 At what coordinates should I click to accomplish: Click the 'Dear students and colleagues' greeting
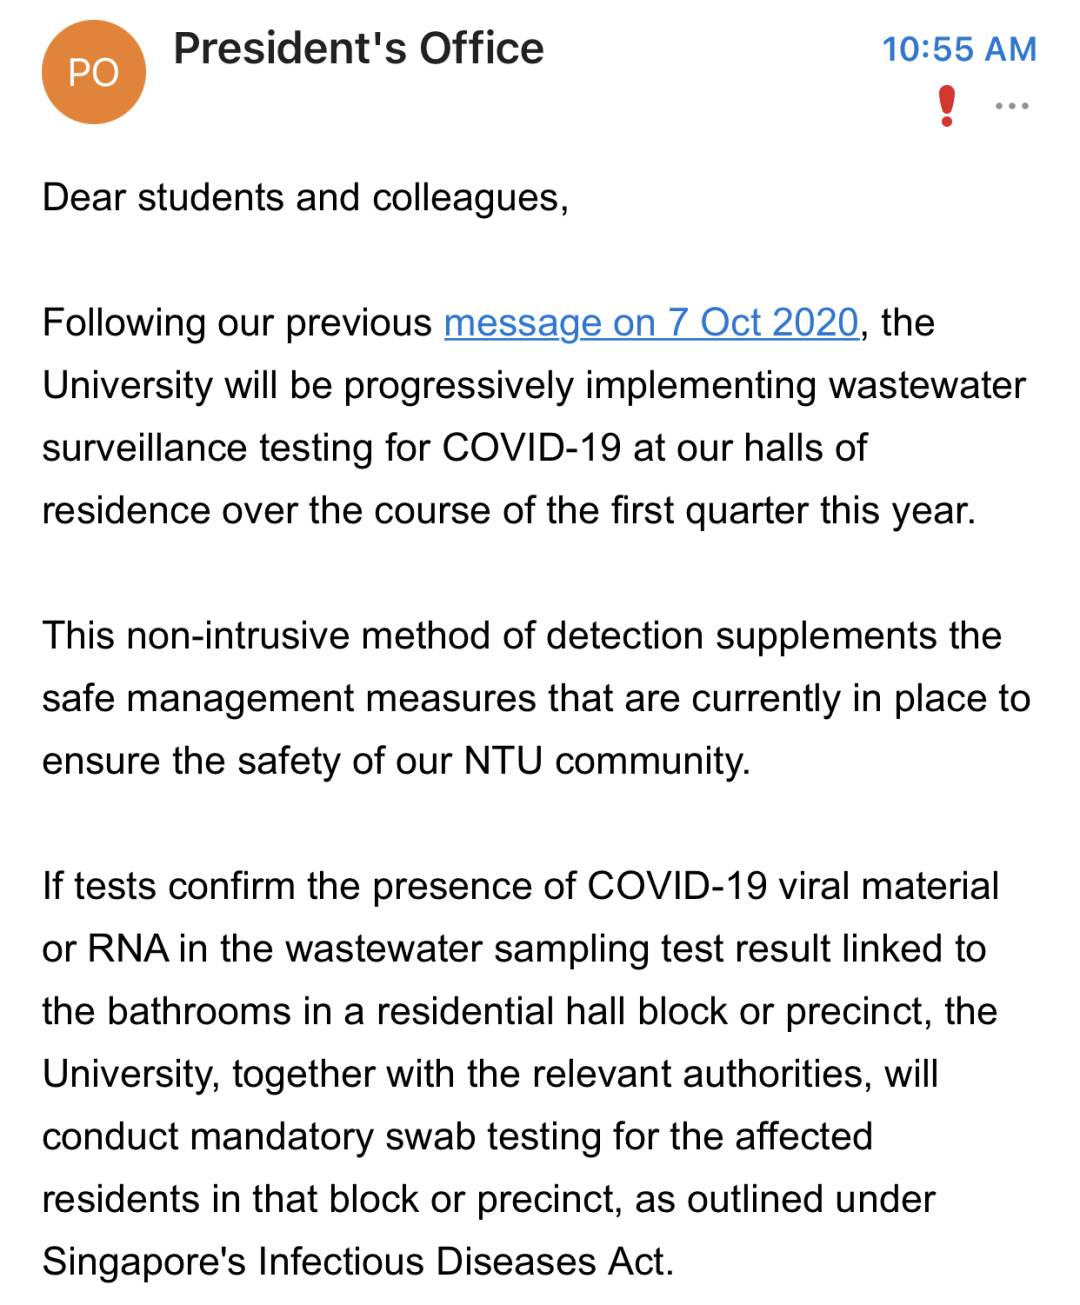(304, 196)
